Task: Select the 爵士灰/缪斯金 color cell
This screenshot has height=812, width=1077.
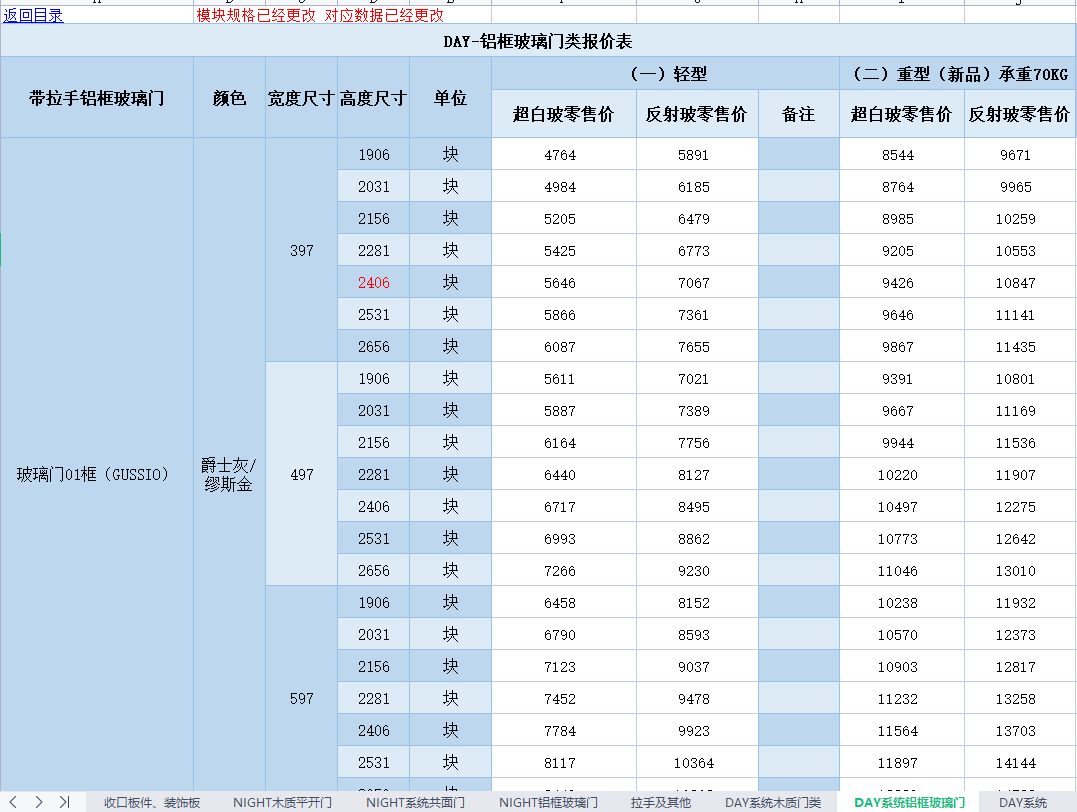Action: pyautogui.click(x=229, y=475)
